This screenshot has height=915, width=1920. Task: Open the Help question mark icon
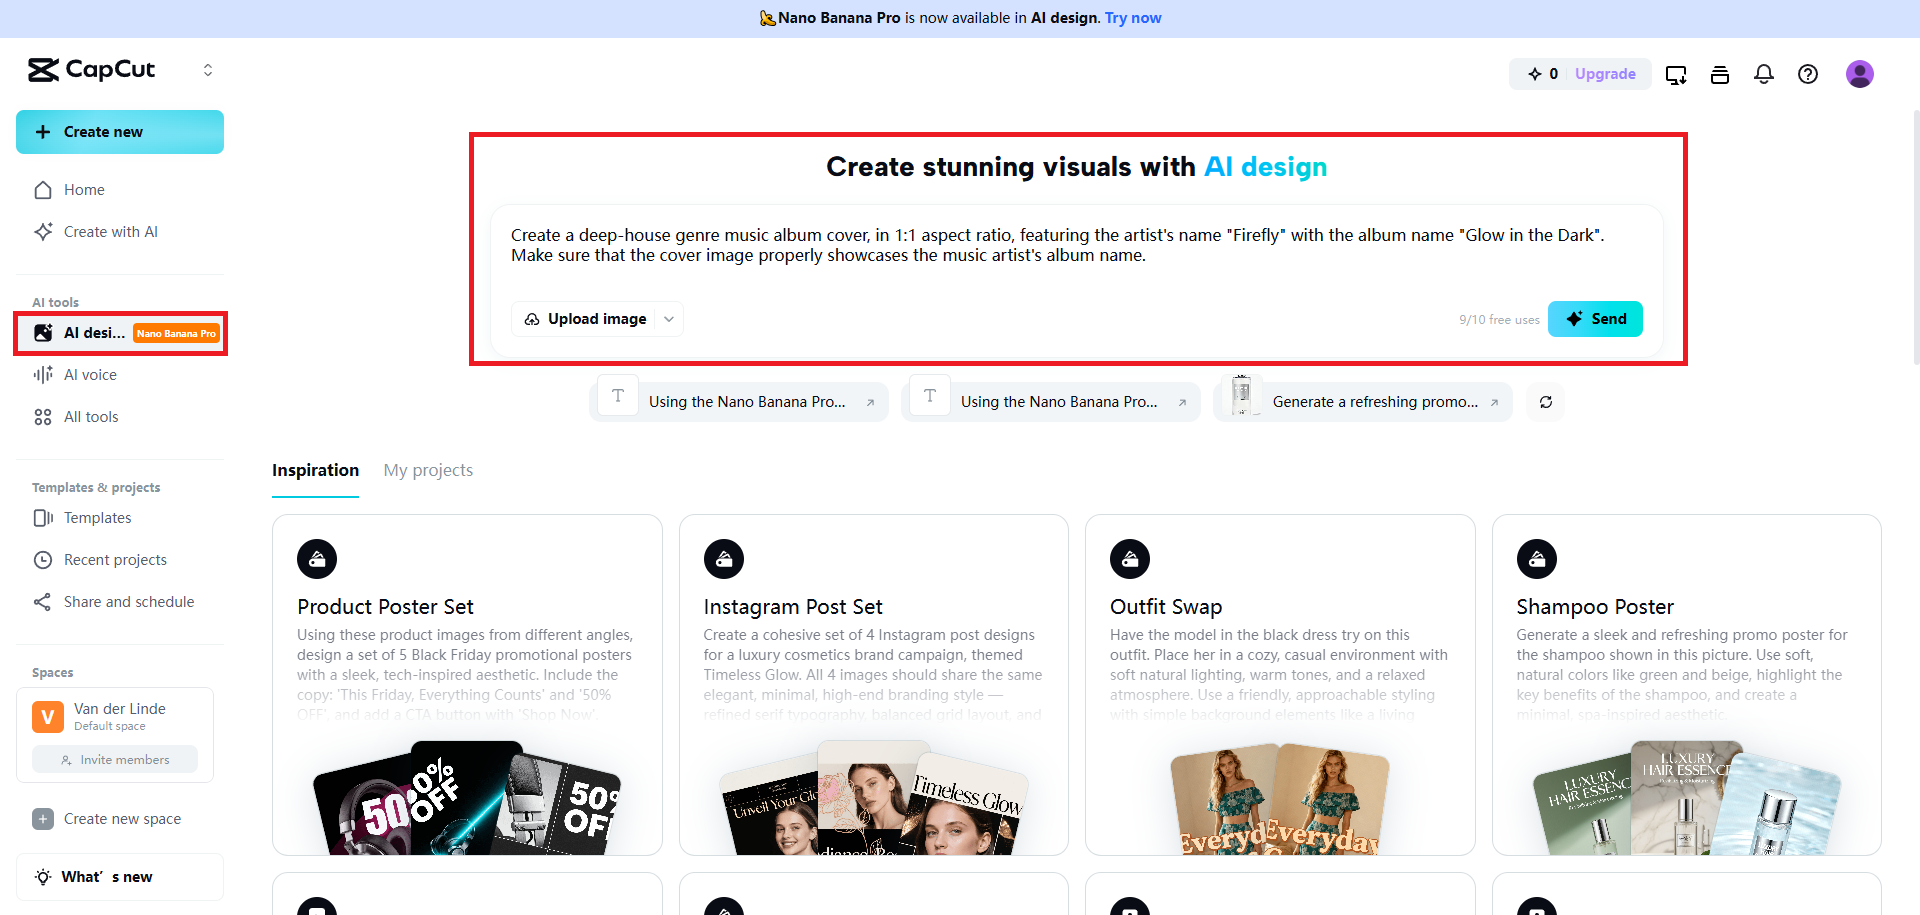tap(1808, 74)
